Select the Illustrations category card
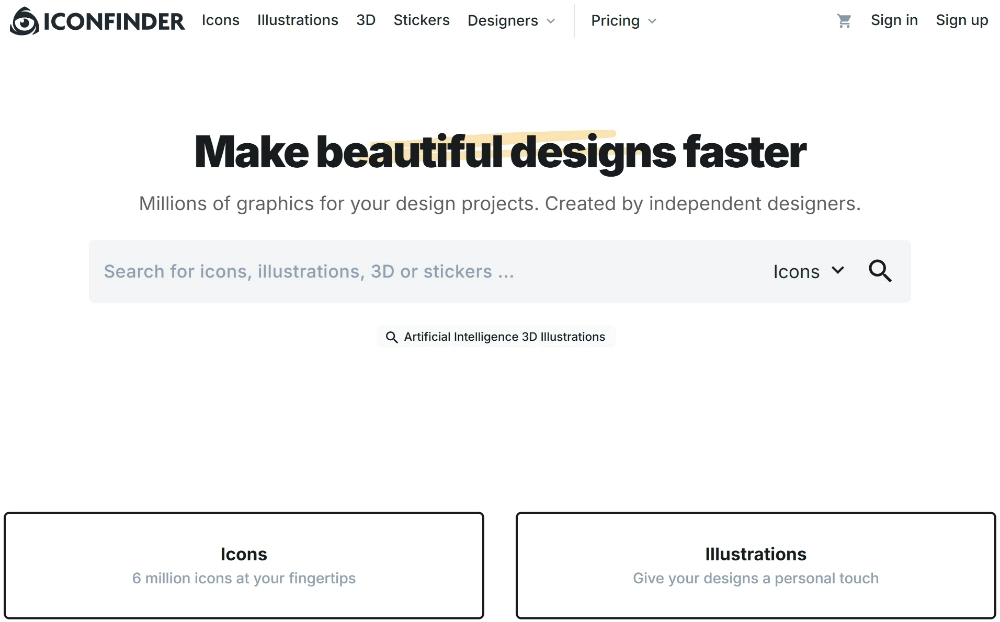 (x=755, y=565)
